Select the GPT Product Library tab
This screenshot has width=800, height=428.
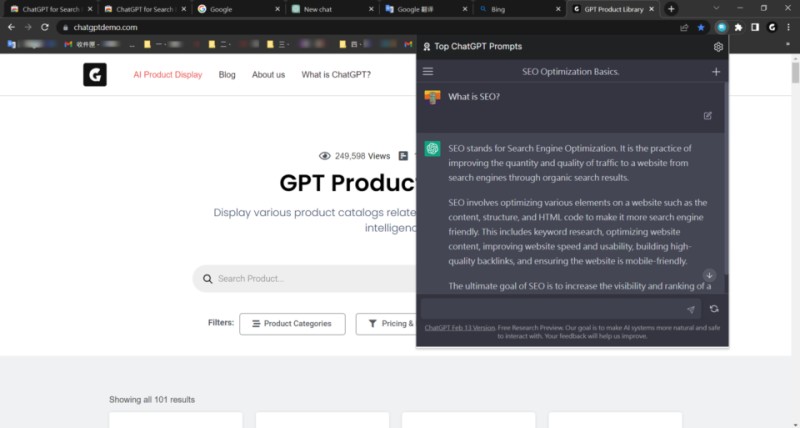(613, 9)
